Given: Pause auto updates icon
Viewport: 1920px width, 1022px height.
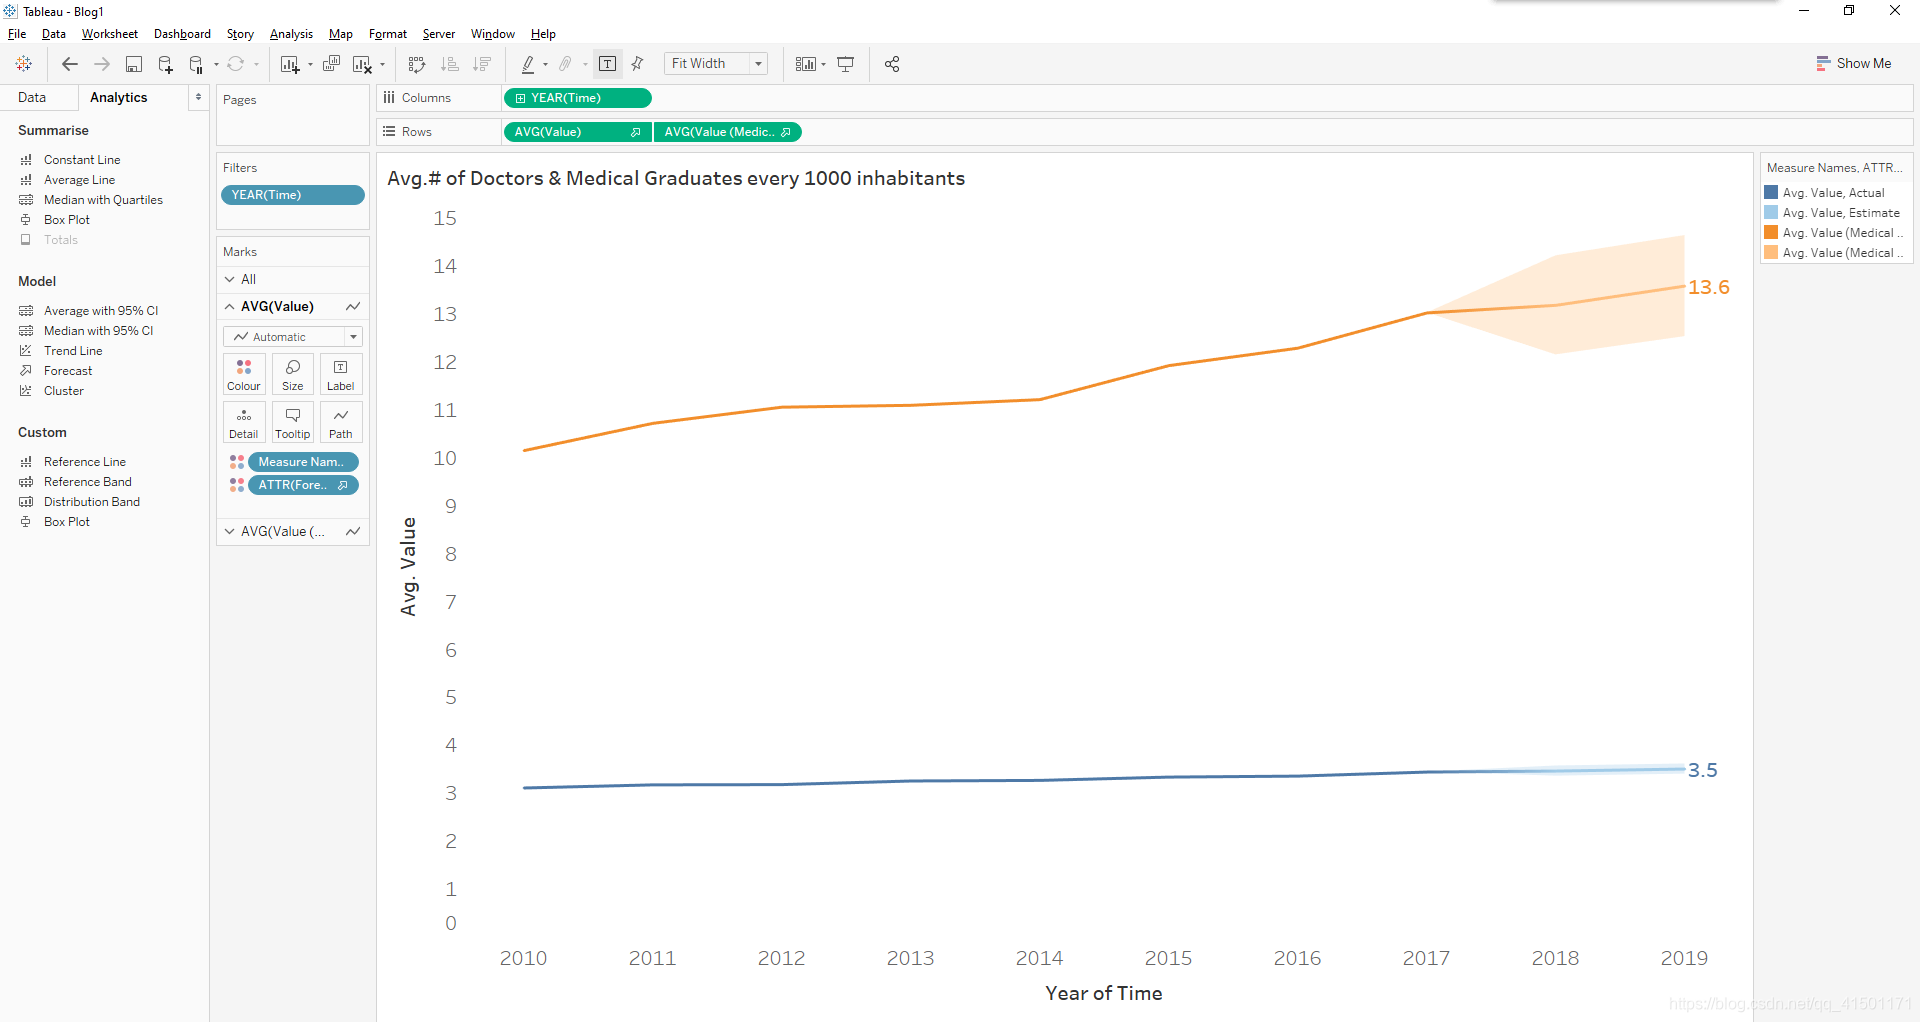Looking at the screenshot, I should pos(197,64).
